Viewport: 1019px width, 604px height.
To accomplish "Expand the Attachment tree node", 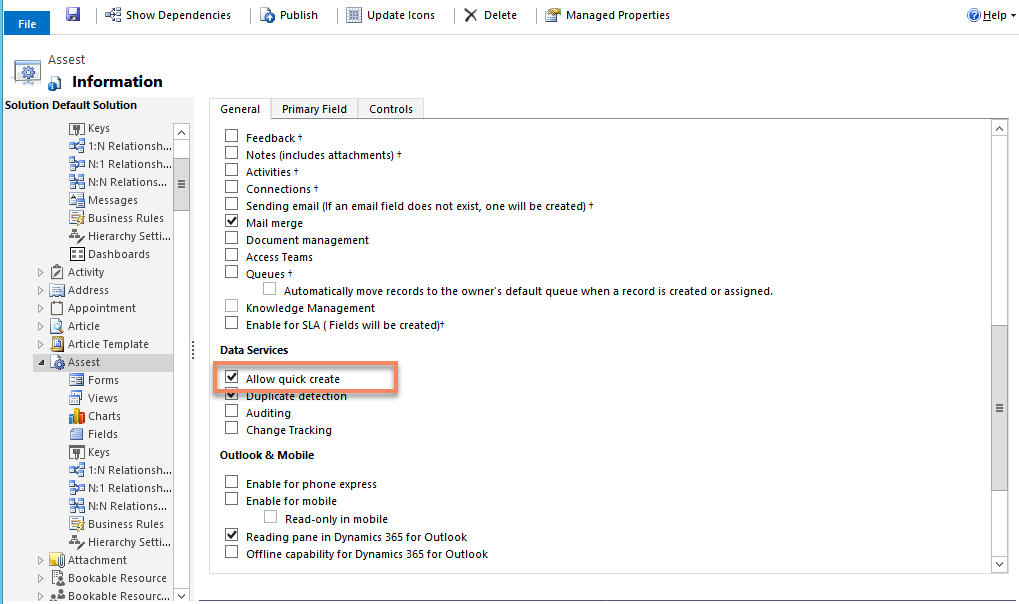I will coord(39,560).
